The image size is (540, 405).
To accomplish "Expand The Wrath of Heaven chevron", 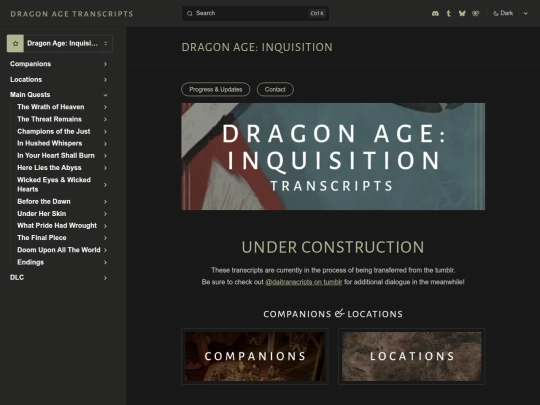I will point(105,107).
